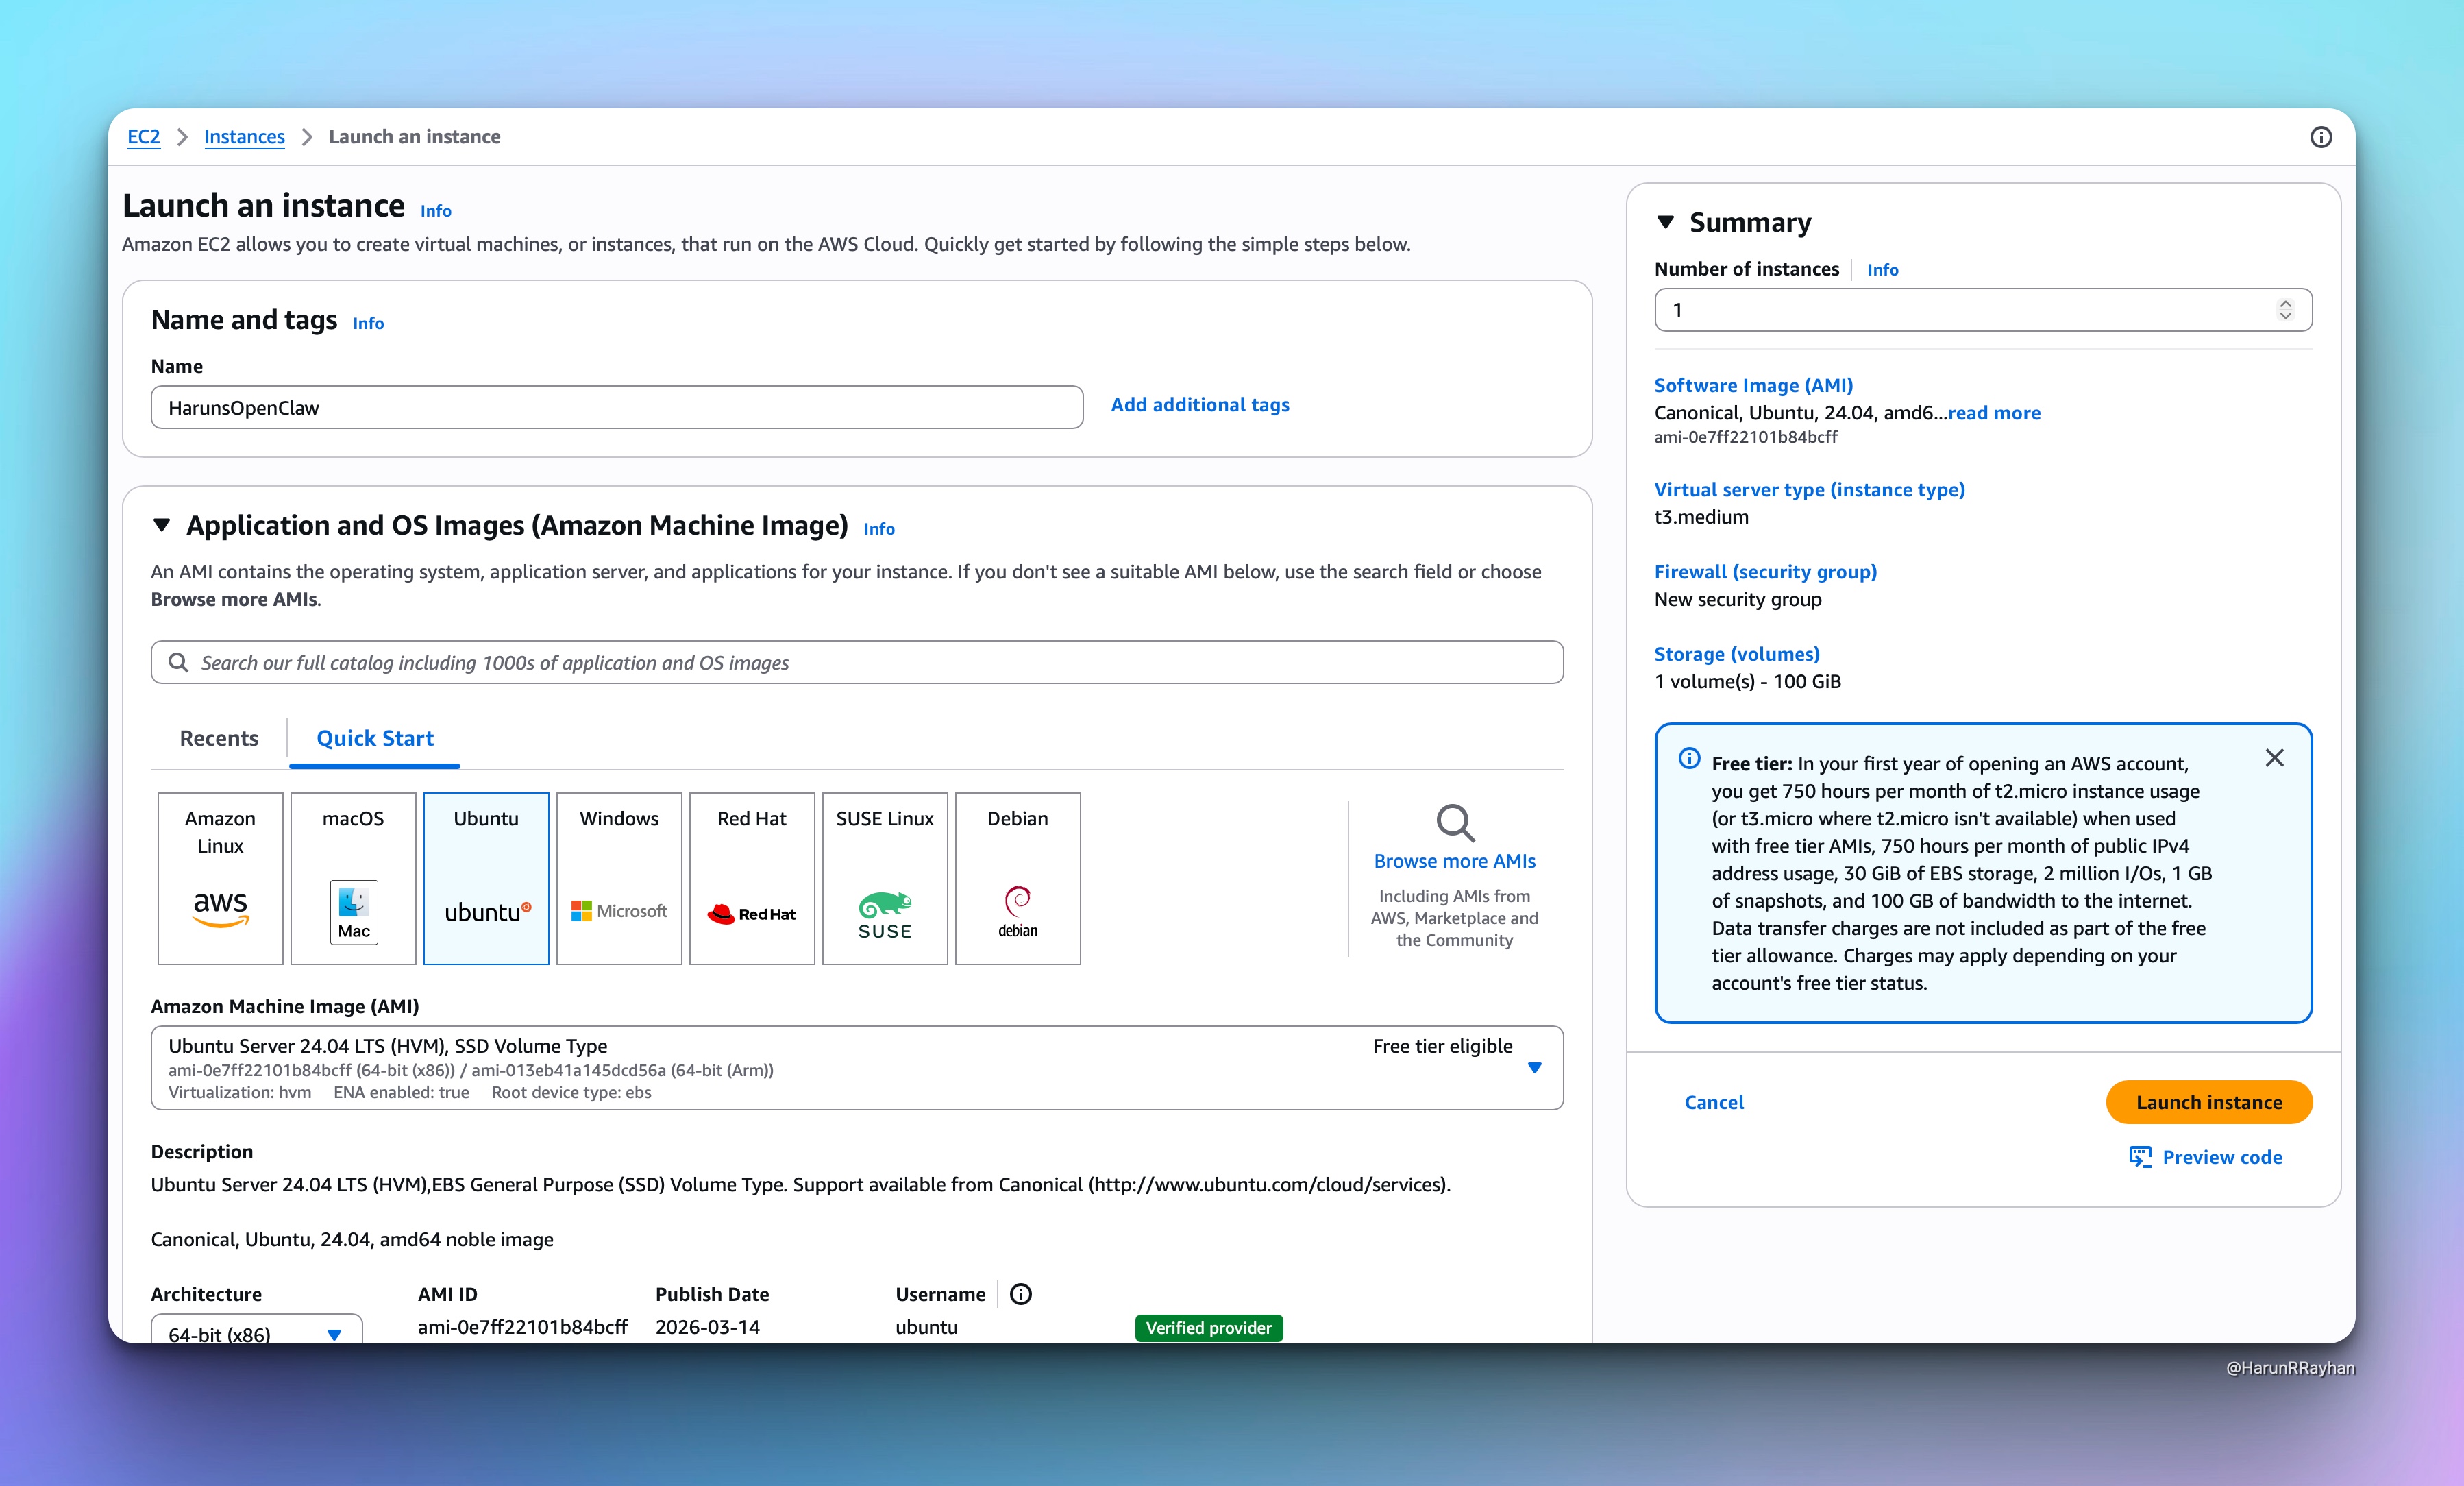Click the Name input field HarunsOpenClaw
This screenshot has height=1486, width=2464.
[617, 407]
